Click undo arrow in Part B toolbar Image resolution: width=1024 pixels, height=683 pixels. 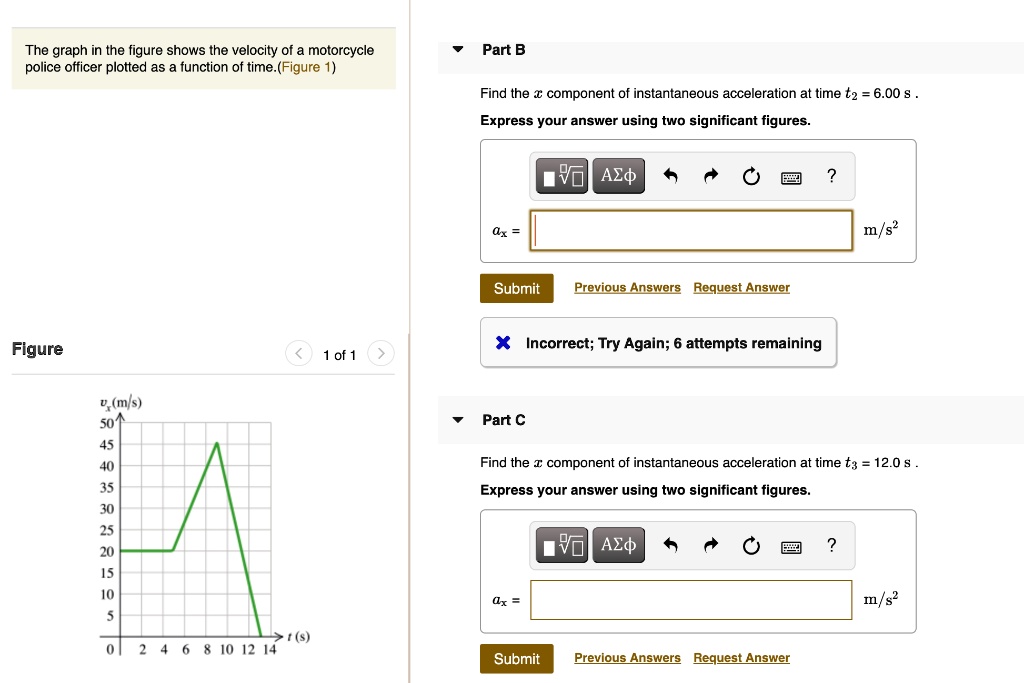tap(671, 177)
